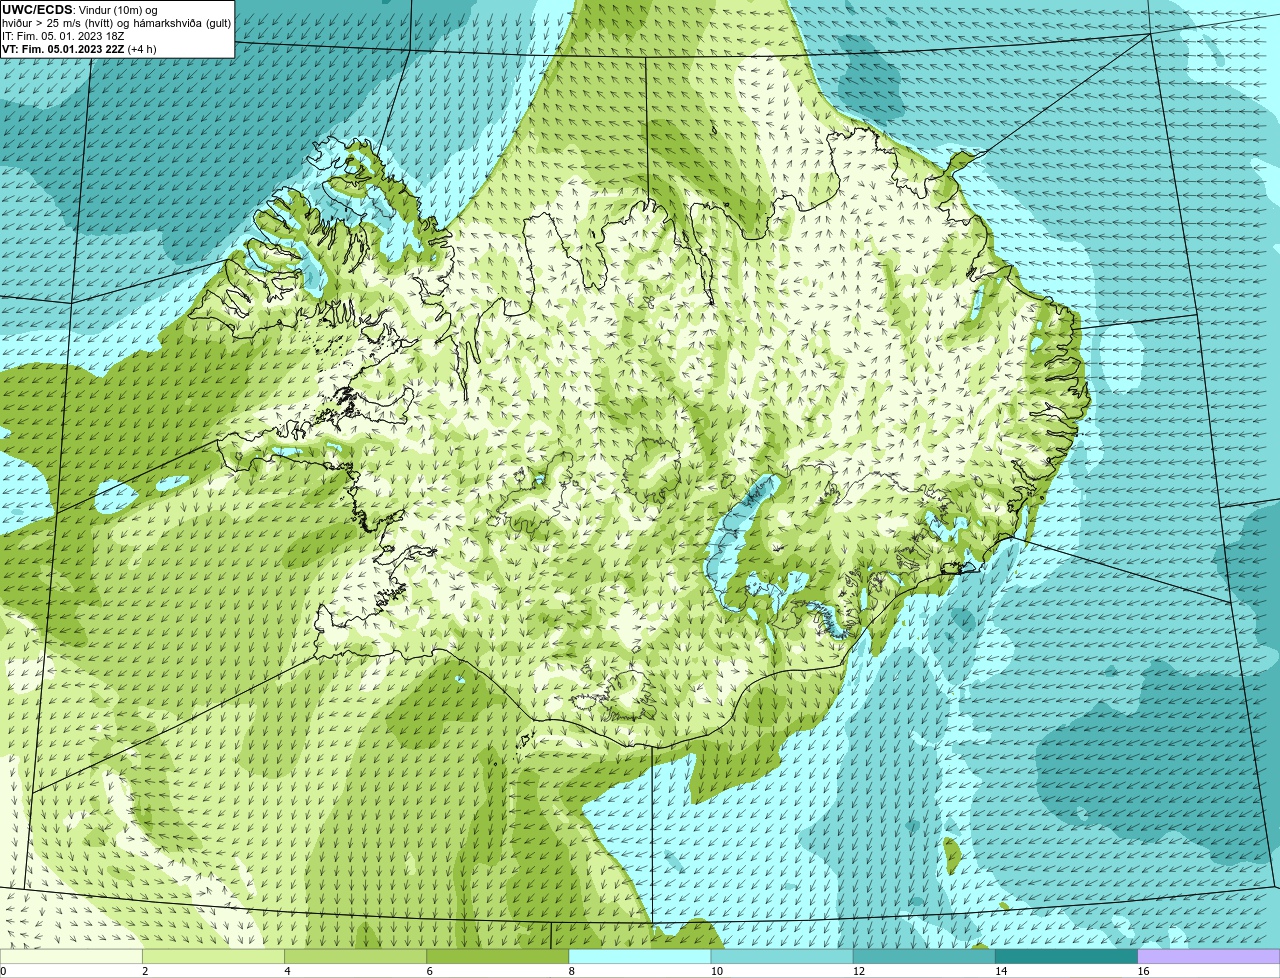Click the legend value "12"
This screenshot has height=978, width=1280.
pyautogui.click(x=859, y=971)
